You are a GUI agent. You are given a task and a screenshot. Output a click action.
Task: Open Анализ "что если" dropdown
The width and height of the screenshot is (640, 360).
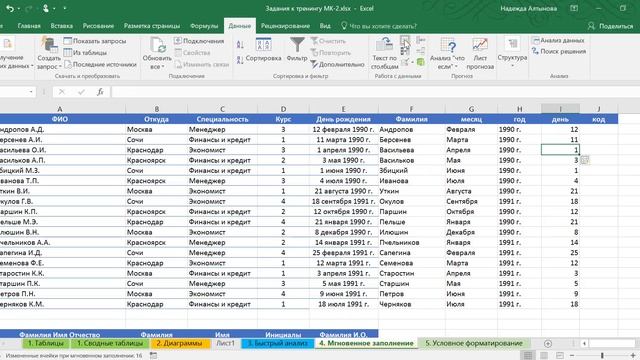(x=447, y=53)
